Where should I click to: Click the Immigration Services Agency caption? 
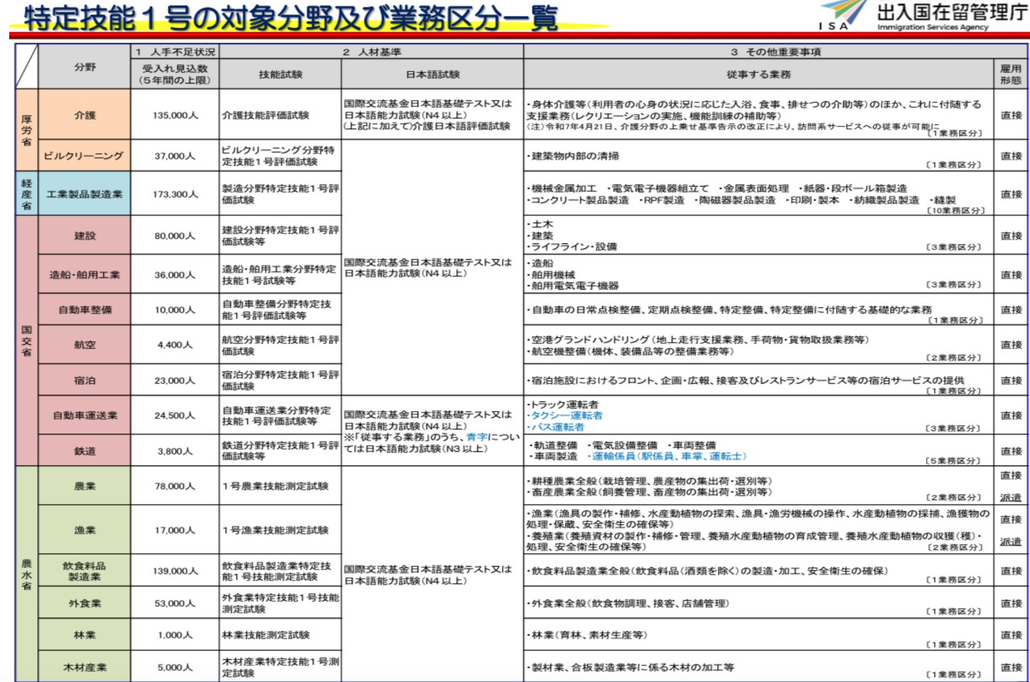tap(933, 28)
